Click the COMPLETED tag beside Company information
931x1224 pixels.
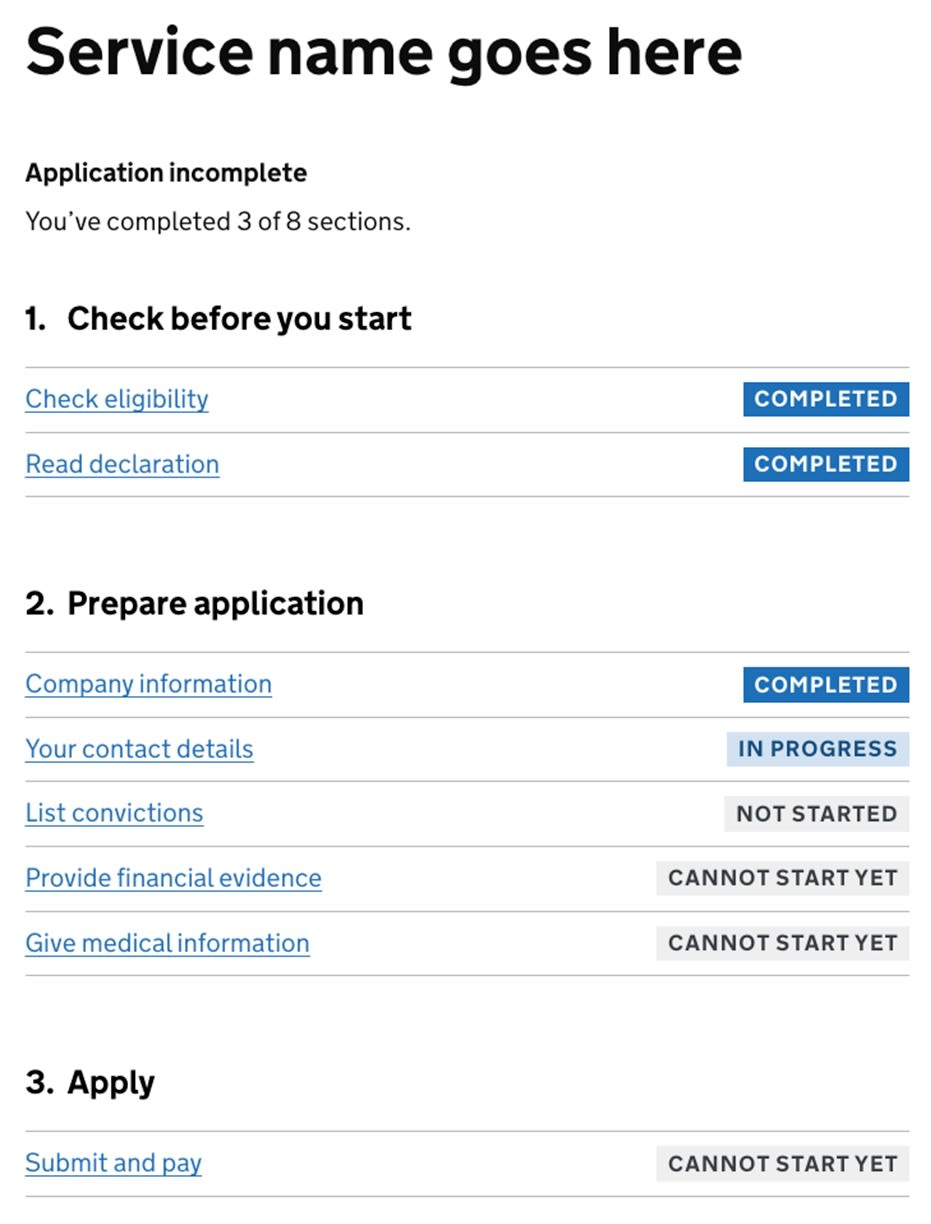(x=825, y=685)
